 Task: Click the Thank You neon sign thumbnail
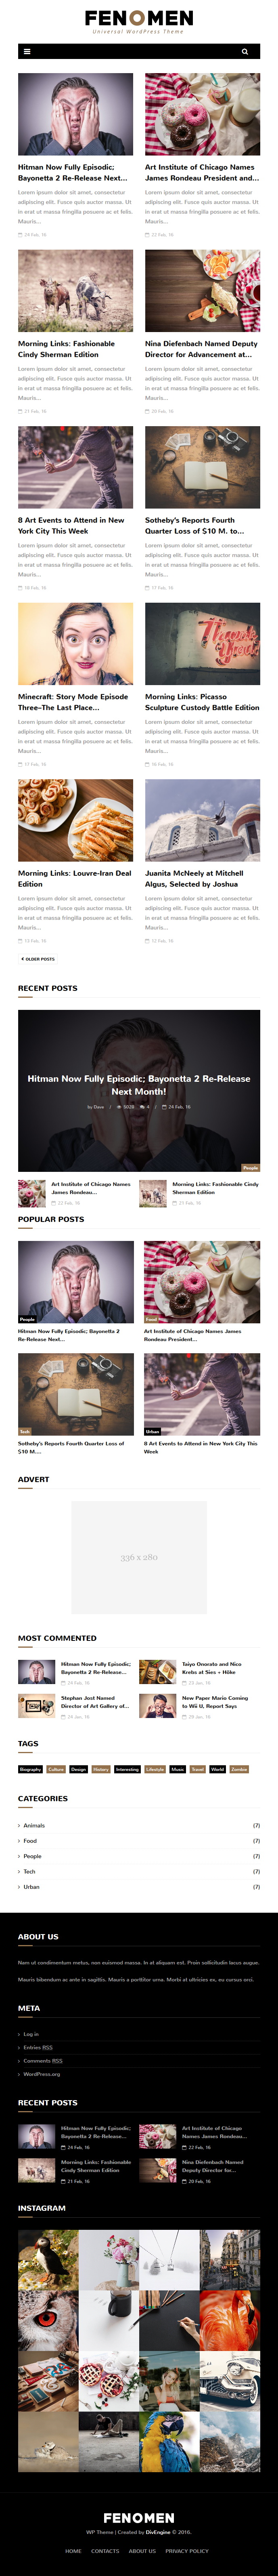(202, 643)
